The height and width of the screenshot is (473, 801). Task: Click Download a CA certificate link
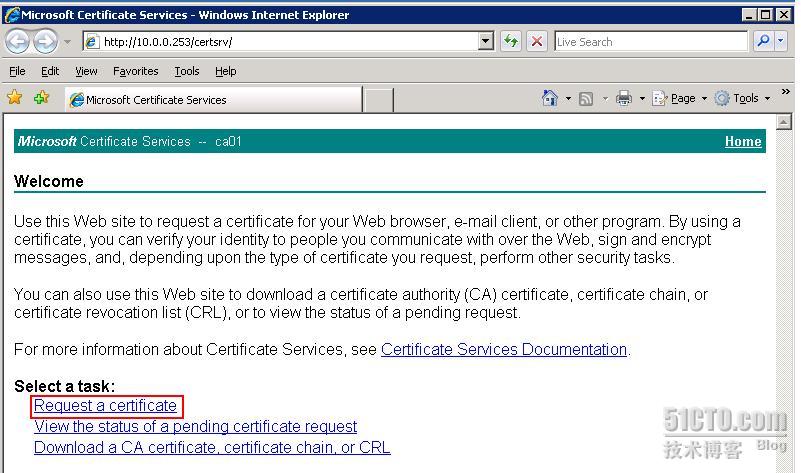tap(212, 447)
